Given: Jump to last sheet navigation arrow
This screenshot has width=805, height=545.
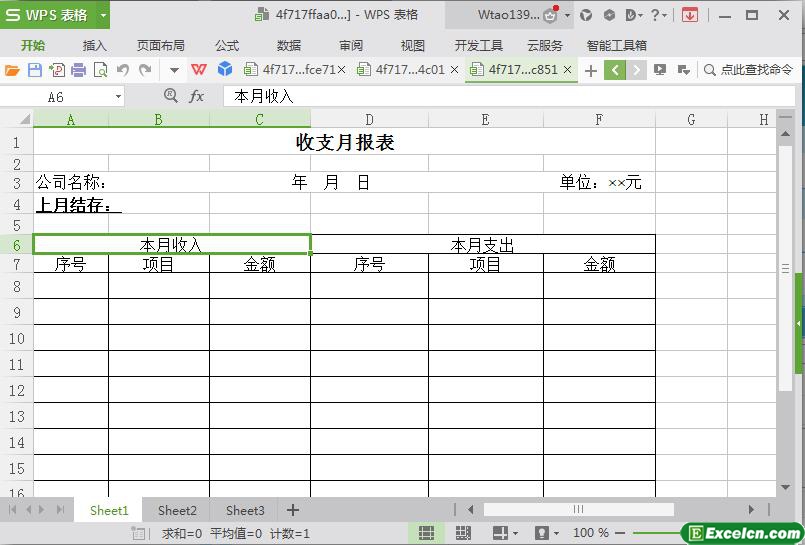Looking at the screenshot, I should 61,510.
